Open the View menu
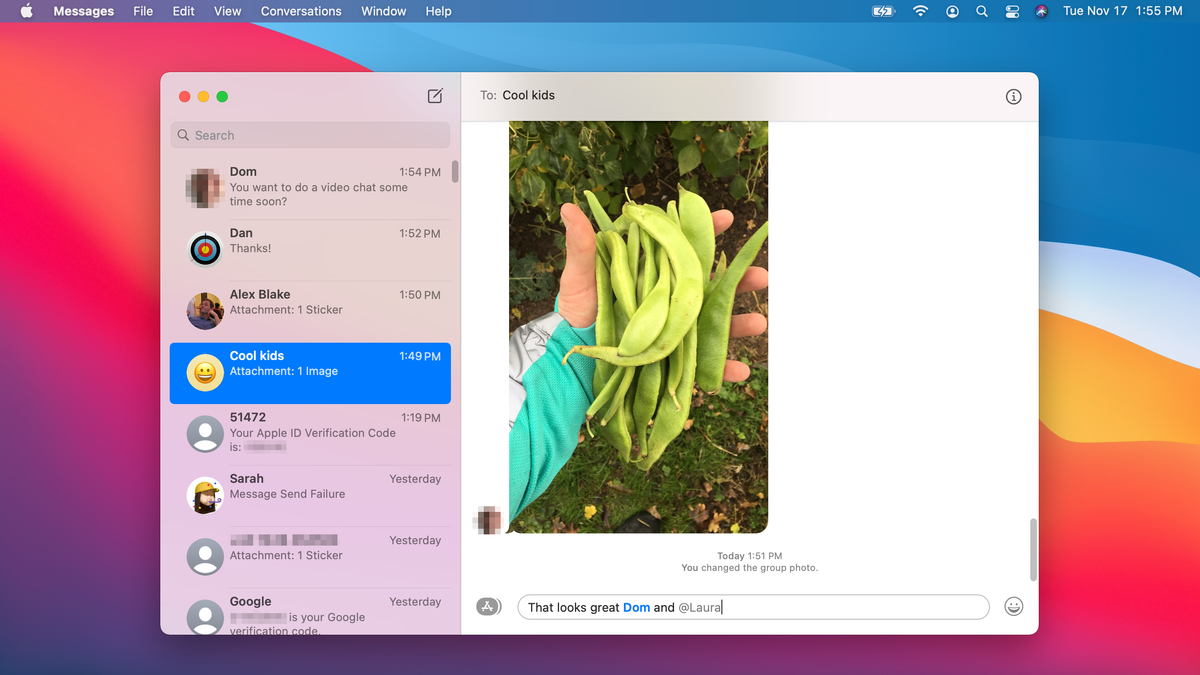The image size is (1200, 675). coord(227,11)
